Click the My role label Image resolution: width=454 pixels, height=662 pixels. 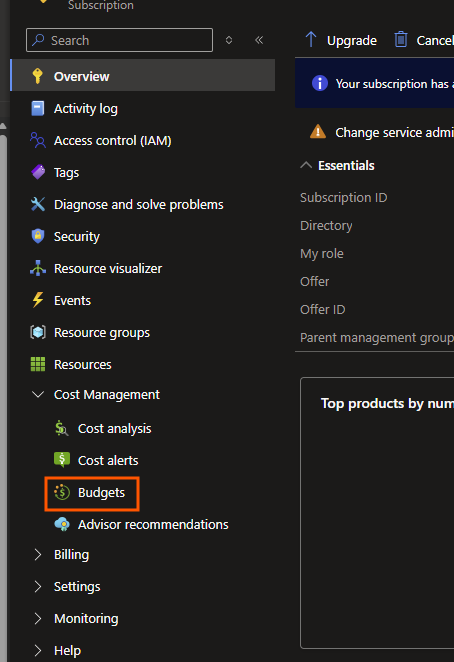321,253
